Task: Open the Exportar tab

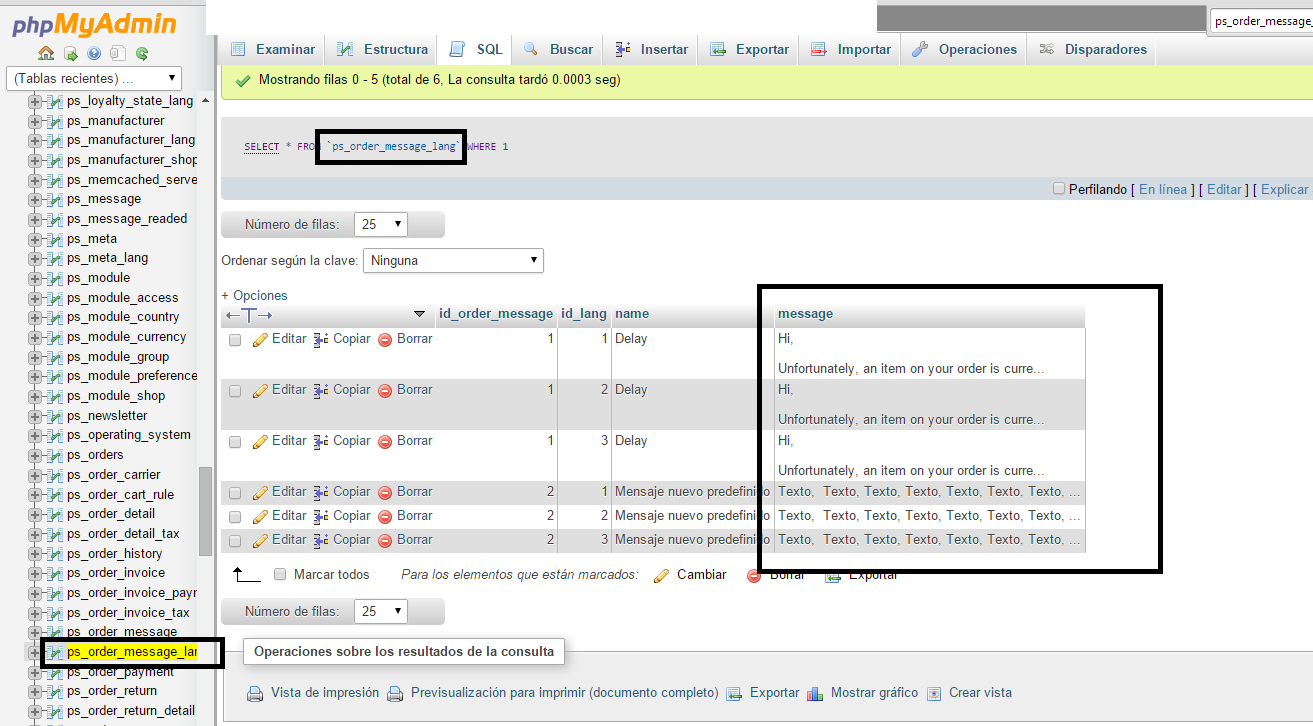Action: coord(751,49)
